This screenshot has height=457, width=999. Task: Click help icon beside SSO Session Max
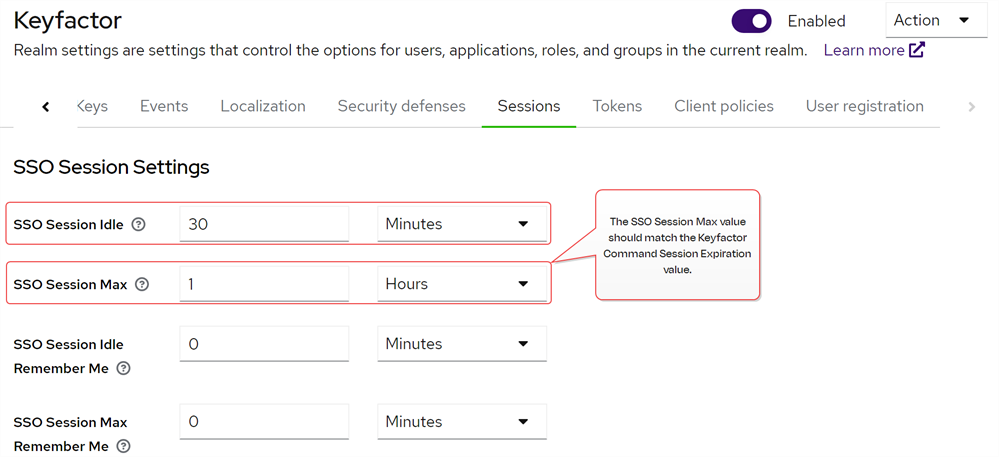tap(142, 285)
